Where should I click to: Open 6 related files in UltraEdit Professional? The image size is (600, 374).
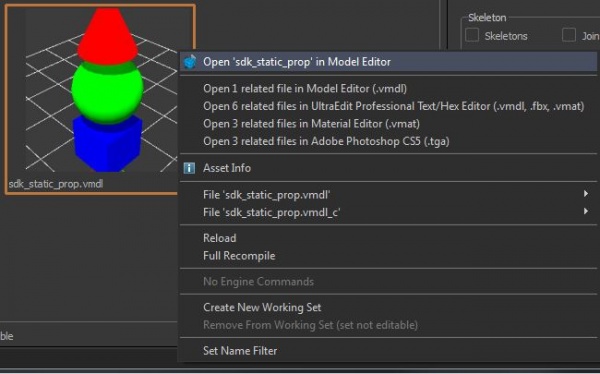[x=388, y=106]
